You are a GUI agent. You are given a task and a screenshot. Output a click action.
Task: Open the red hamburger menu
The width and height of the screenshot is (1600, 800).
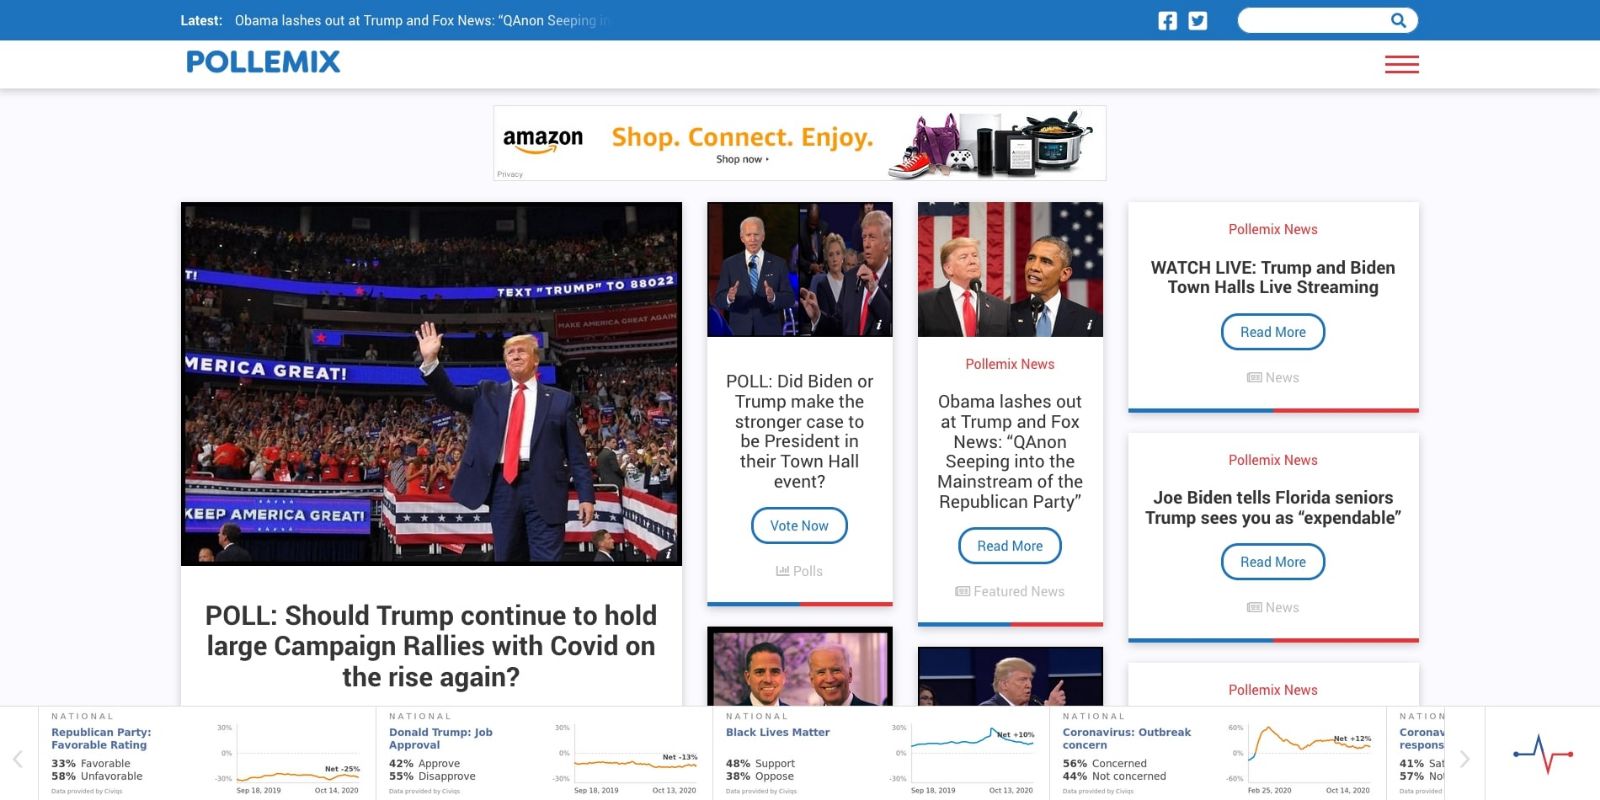click(1401, 64)
